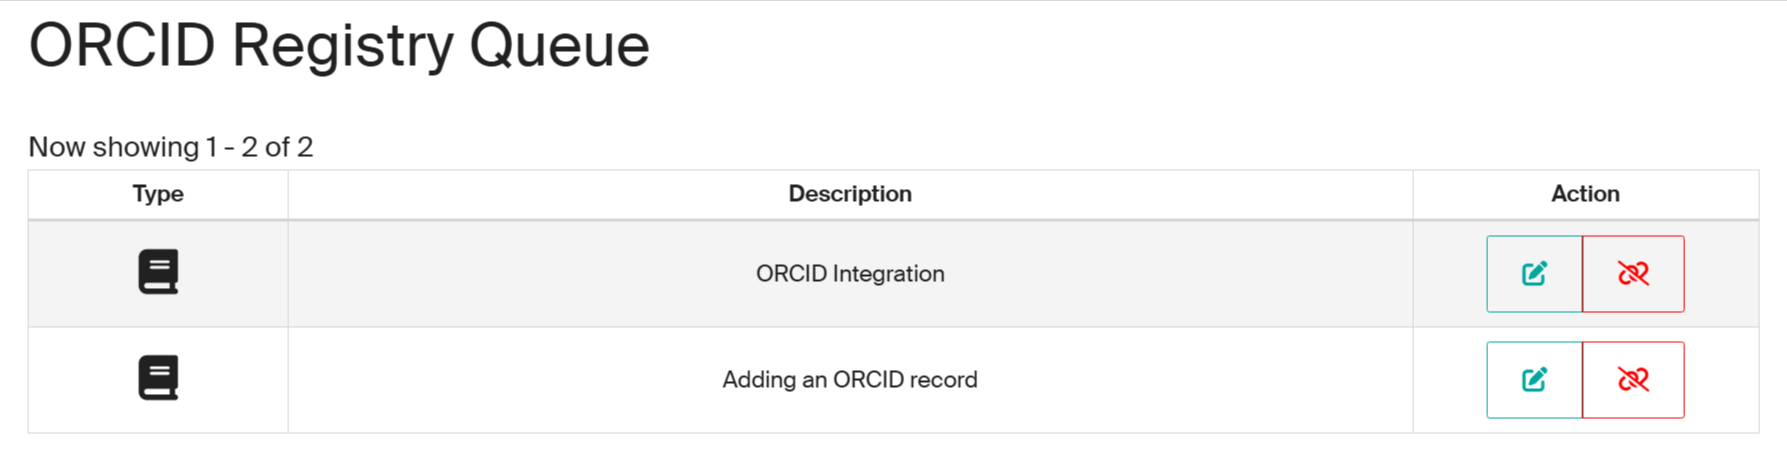Unlink the Adding an ORCID record entry
Image resolution: width=1787 pixels, height=450 pixels.
[x=1633, y=380]
